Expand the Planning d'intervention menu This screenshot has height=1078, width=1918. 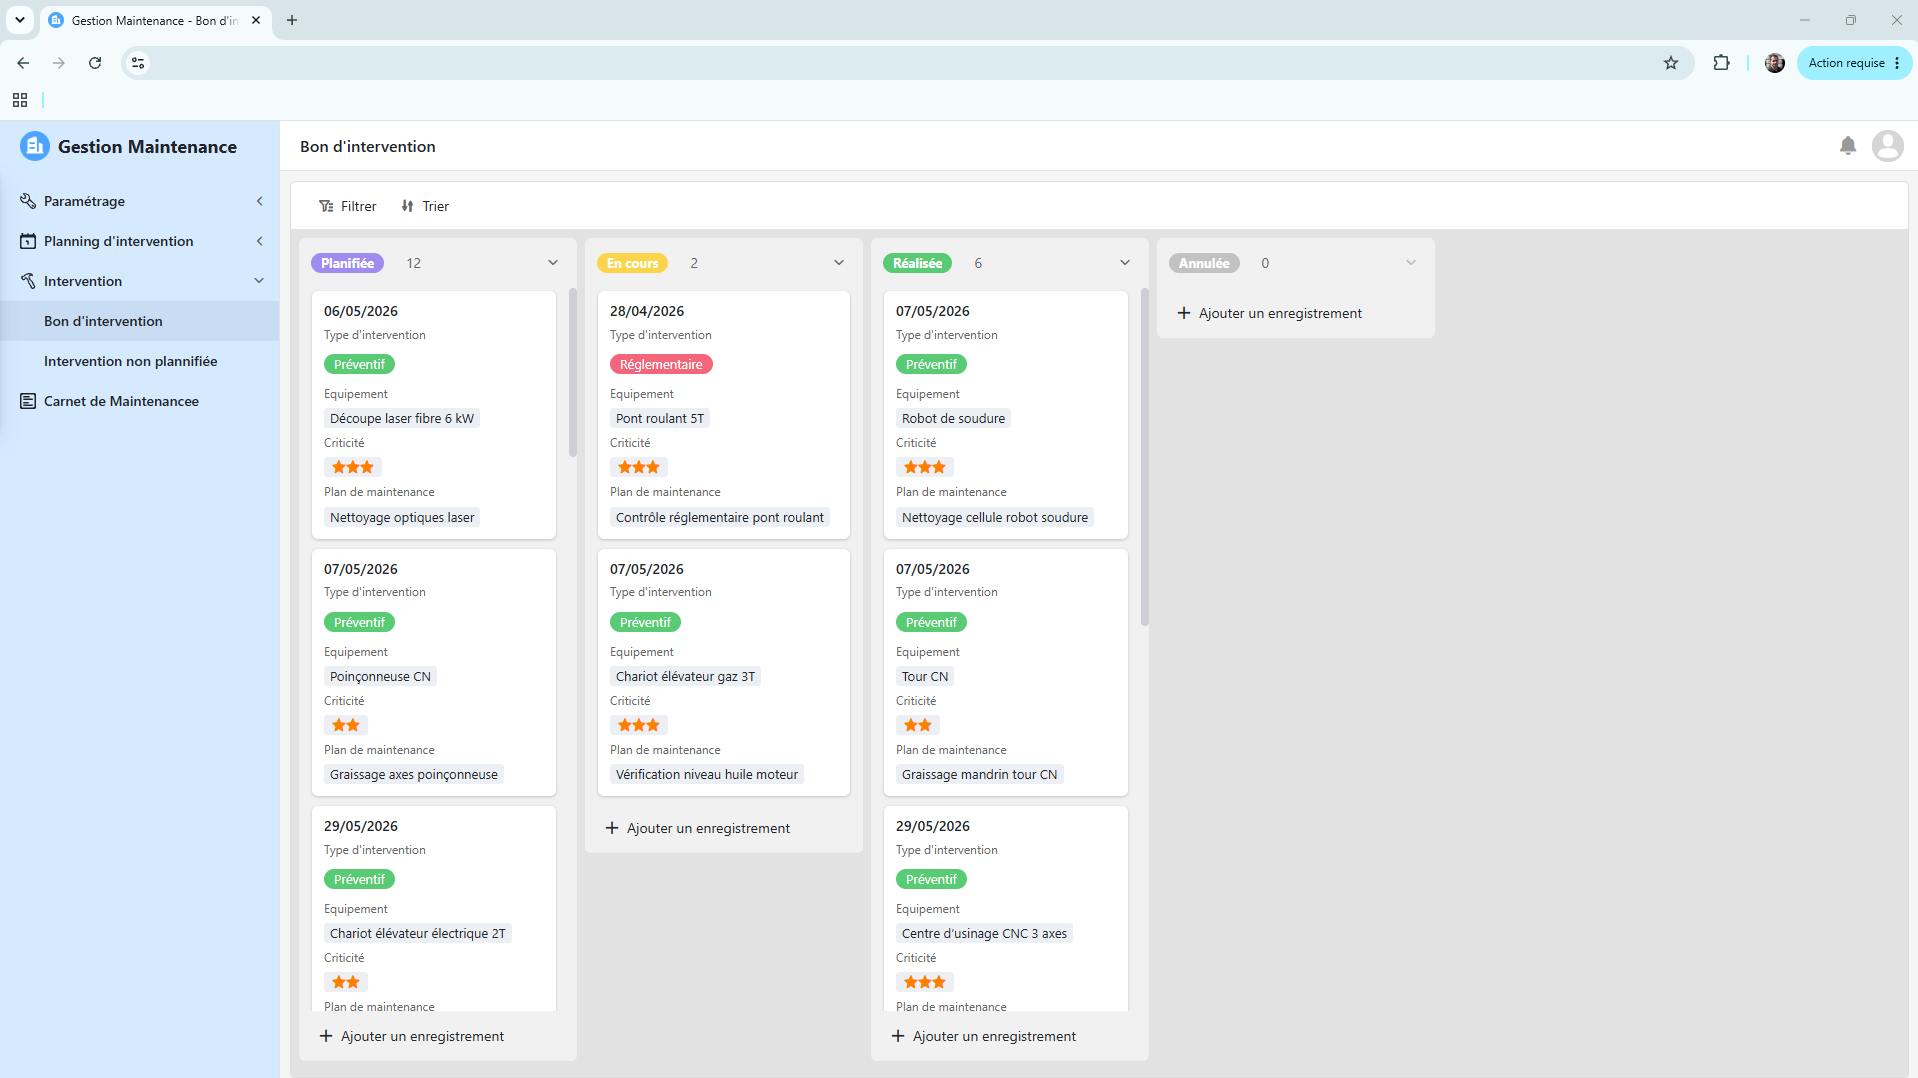(260, 241)
